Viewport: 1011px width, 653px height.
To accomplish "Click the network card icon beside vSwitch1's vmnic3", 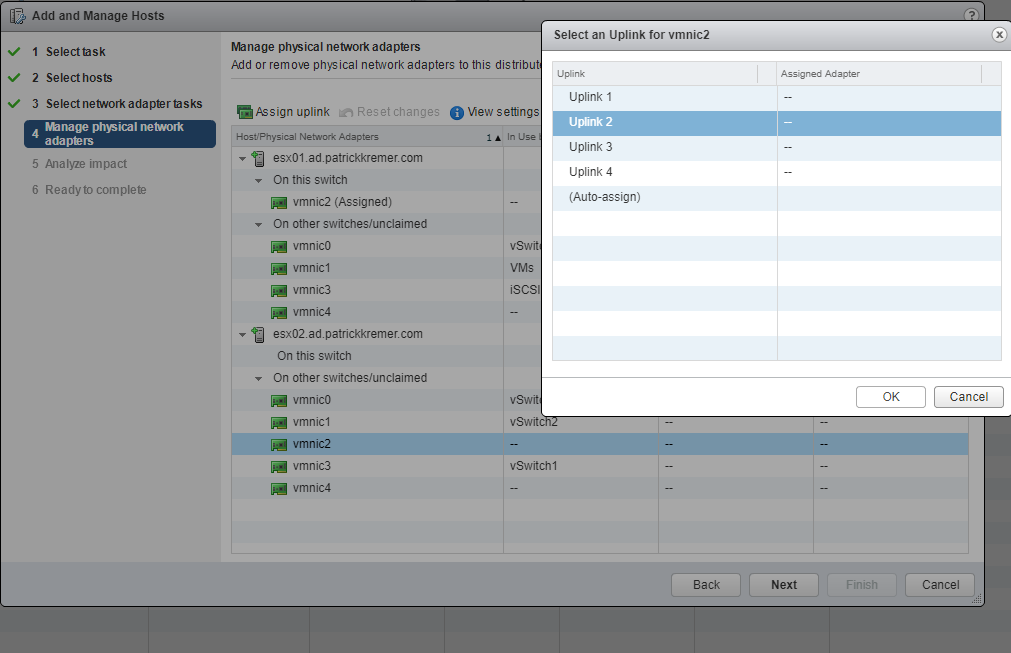I will click(x=279, y=466).
